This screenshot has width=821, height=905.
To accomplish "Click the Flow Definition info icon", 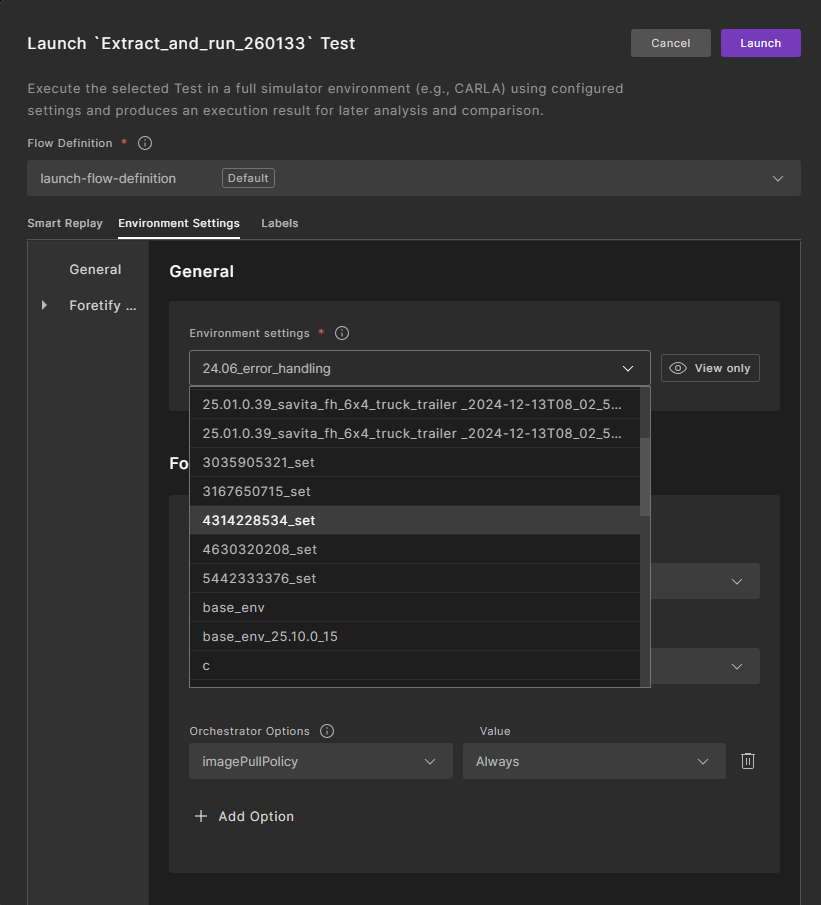I will [145, 143].
